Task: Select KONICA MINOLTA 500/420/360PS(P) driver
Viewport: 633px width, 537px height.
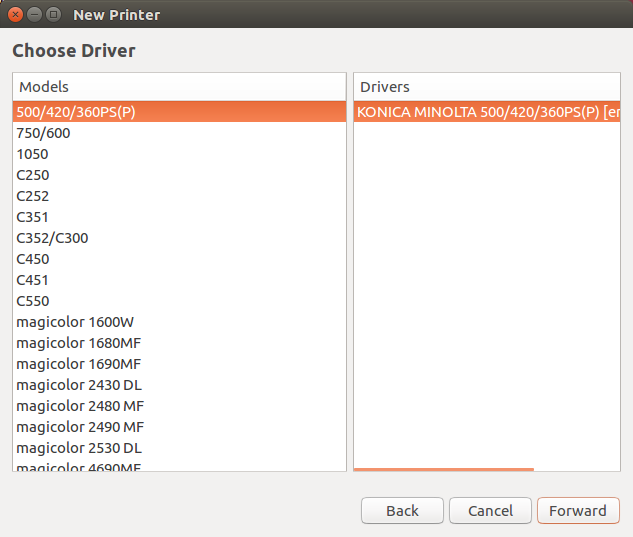Action: [487, 112]
